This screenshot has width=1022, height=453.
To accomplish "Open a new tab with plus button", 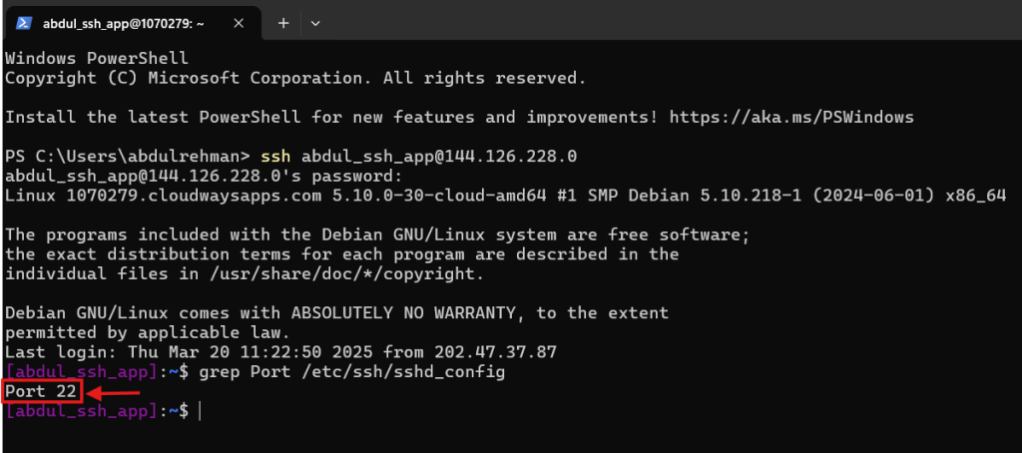I will click(x=283, y=22).
